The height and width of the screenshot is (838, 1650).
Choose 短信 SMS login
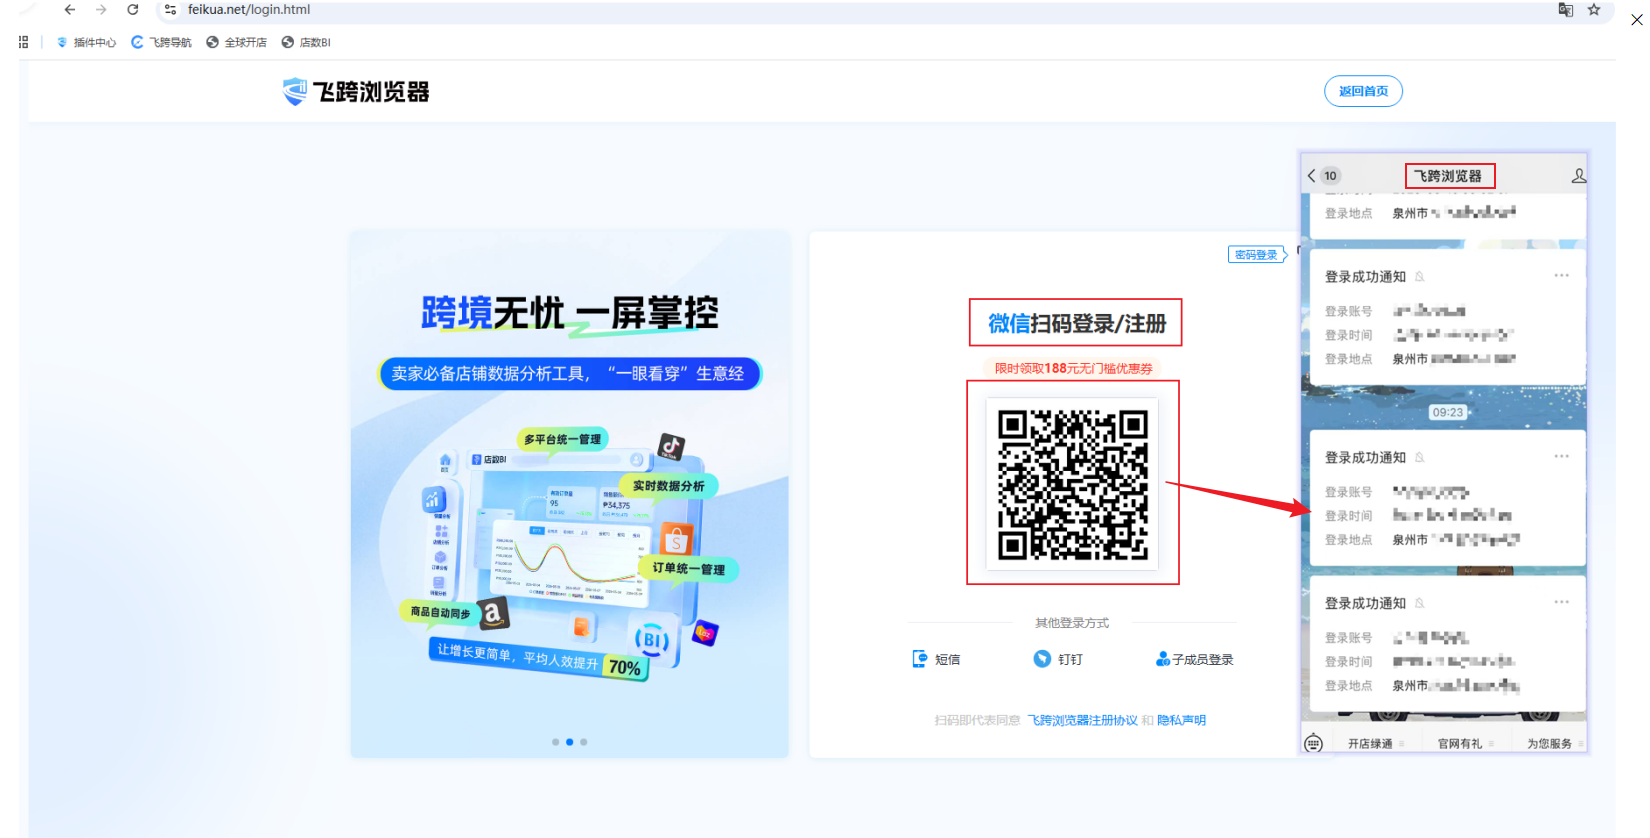pos(937,659)
